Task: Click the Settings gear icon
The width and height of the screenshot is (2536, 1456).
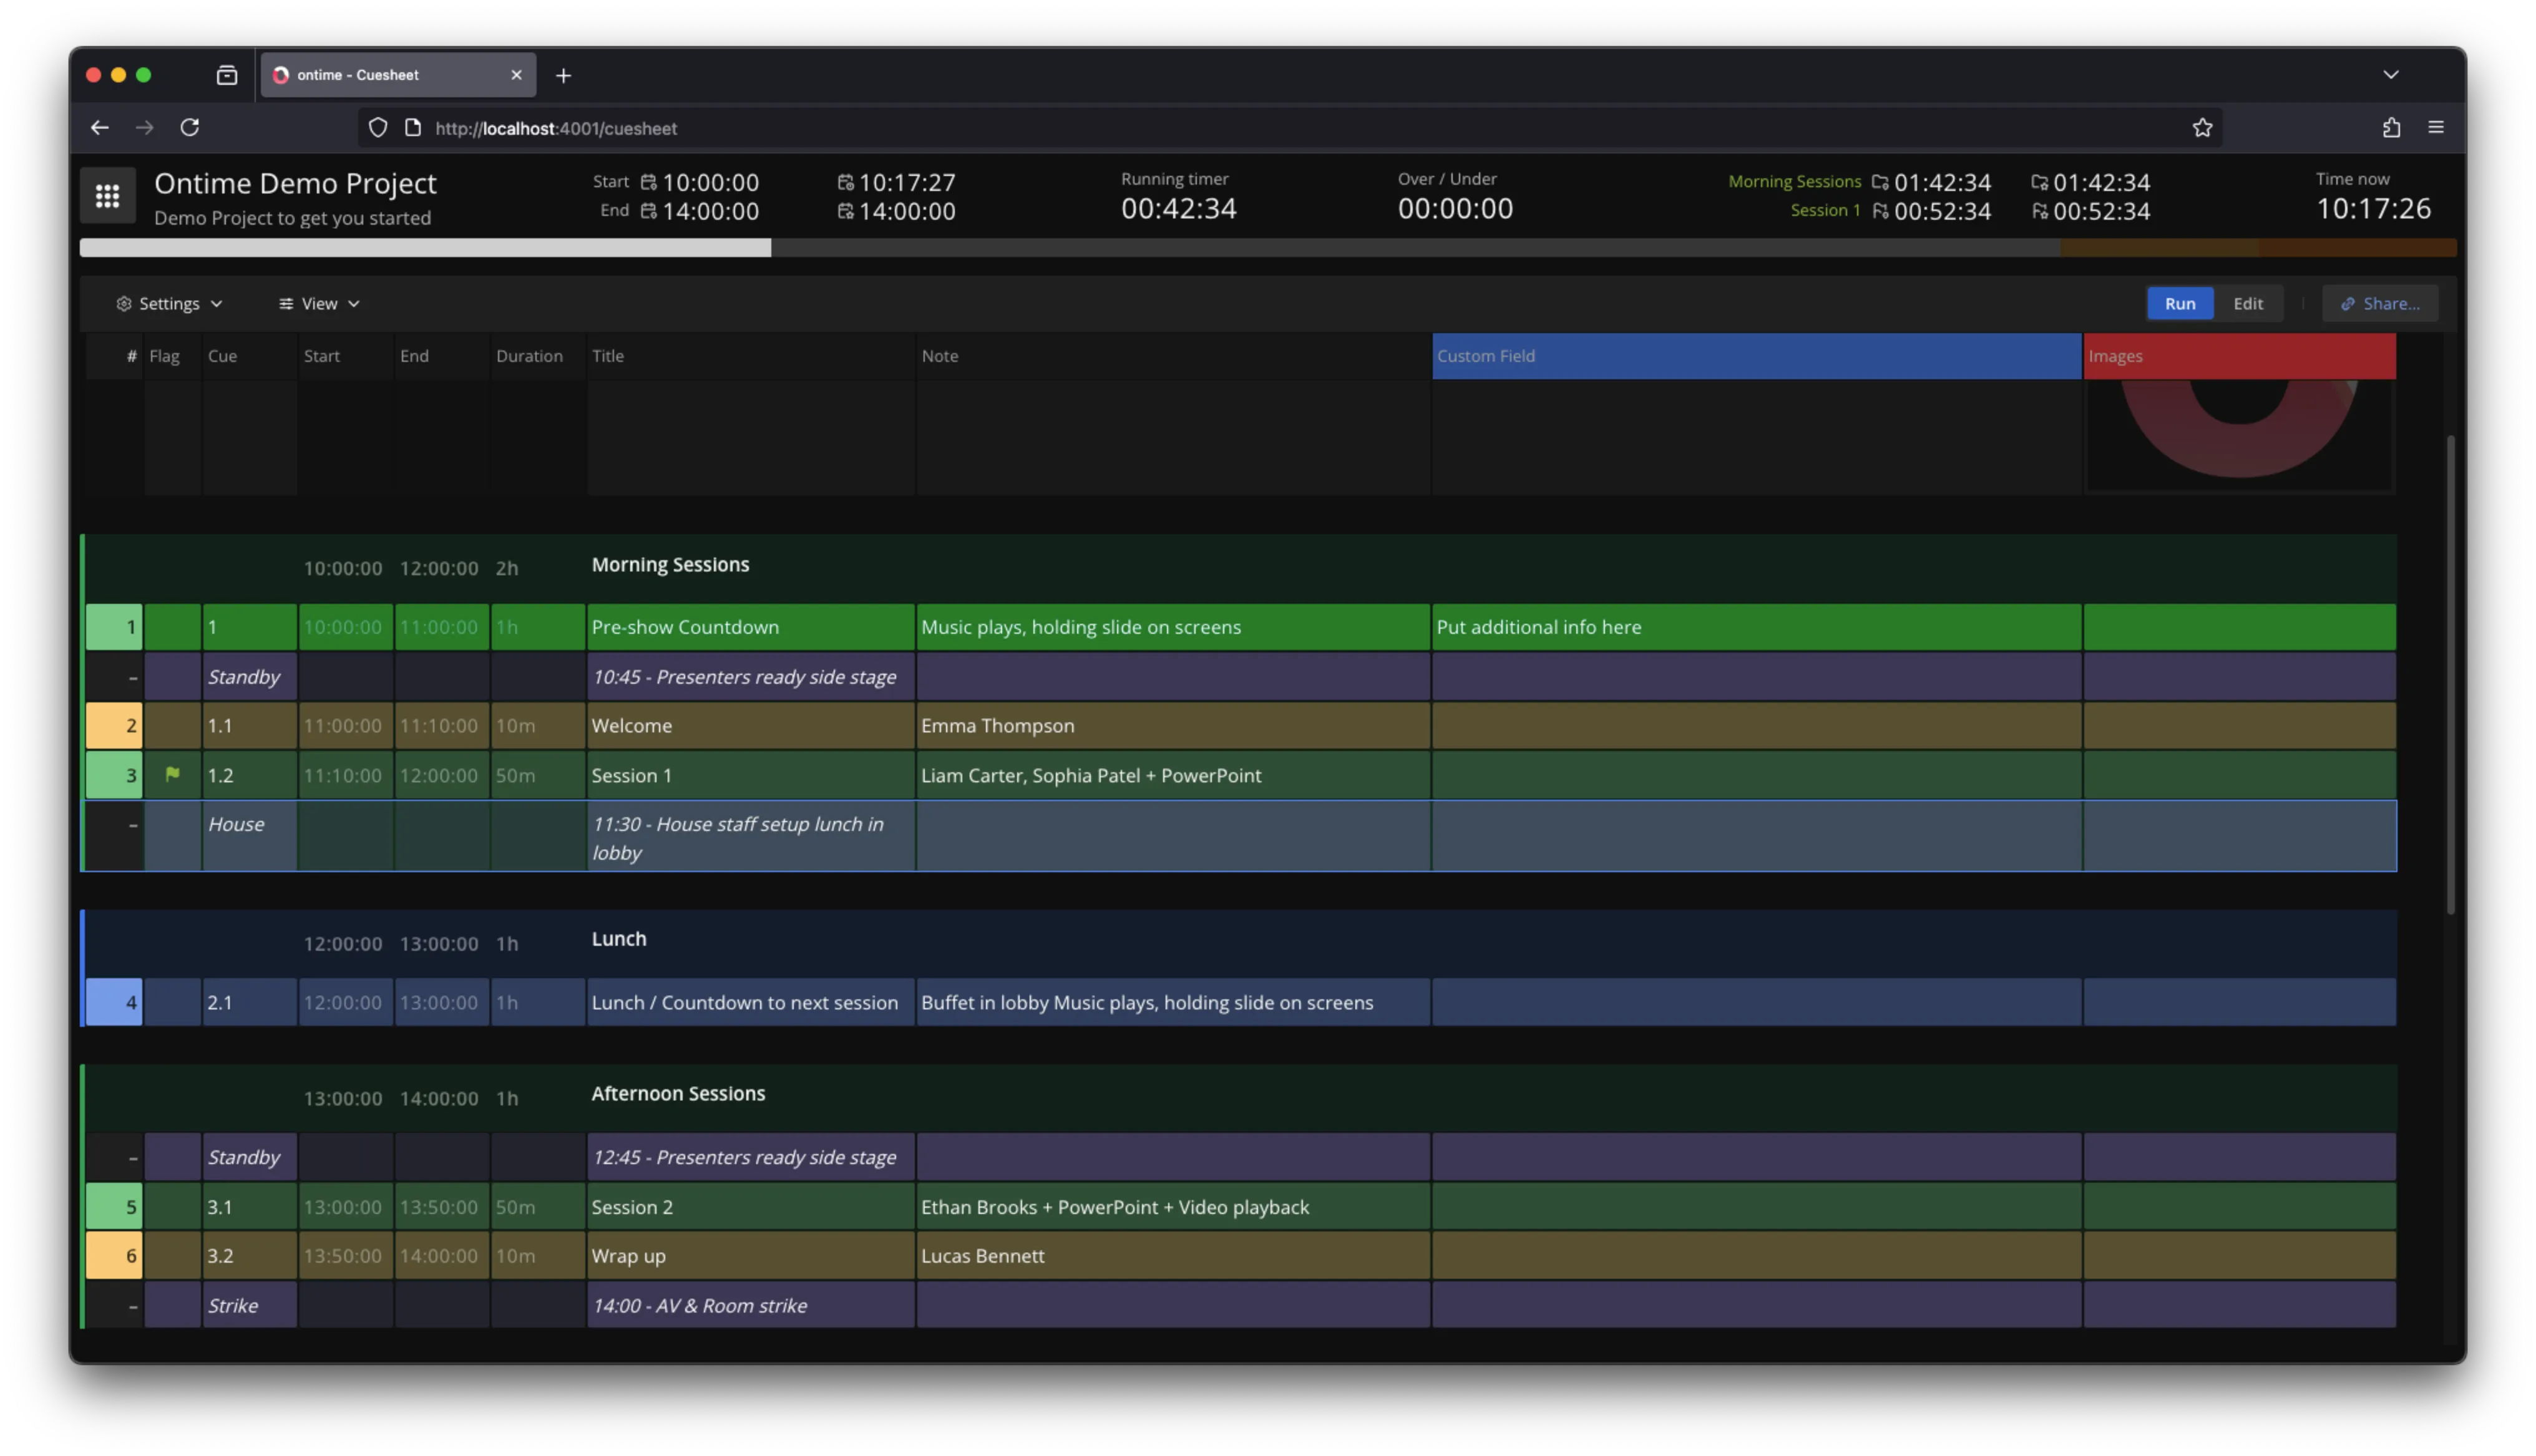Action: 124,303
